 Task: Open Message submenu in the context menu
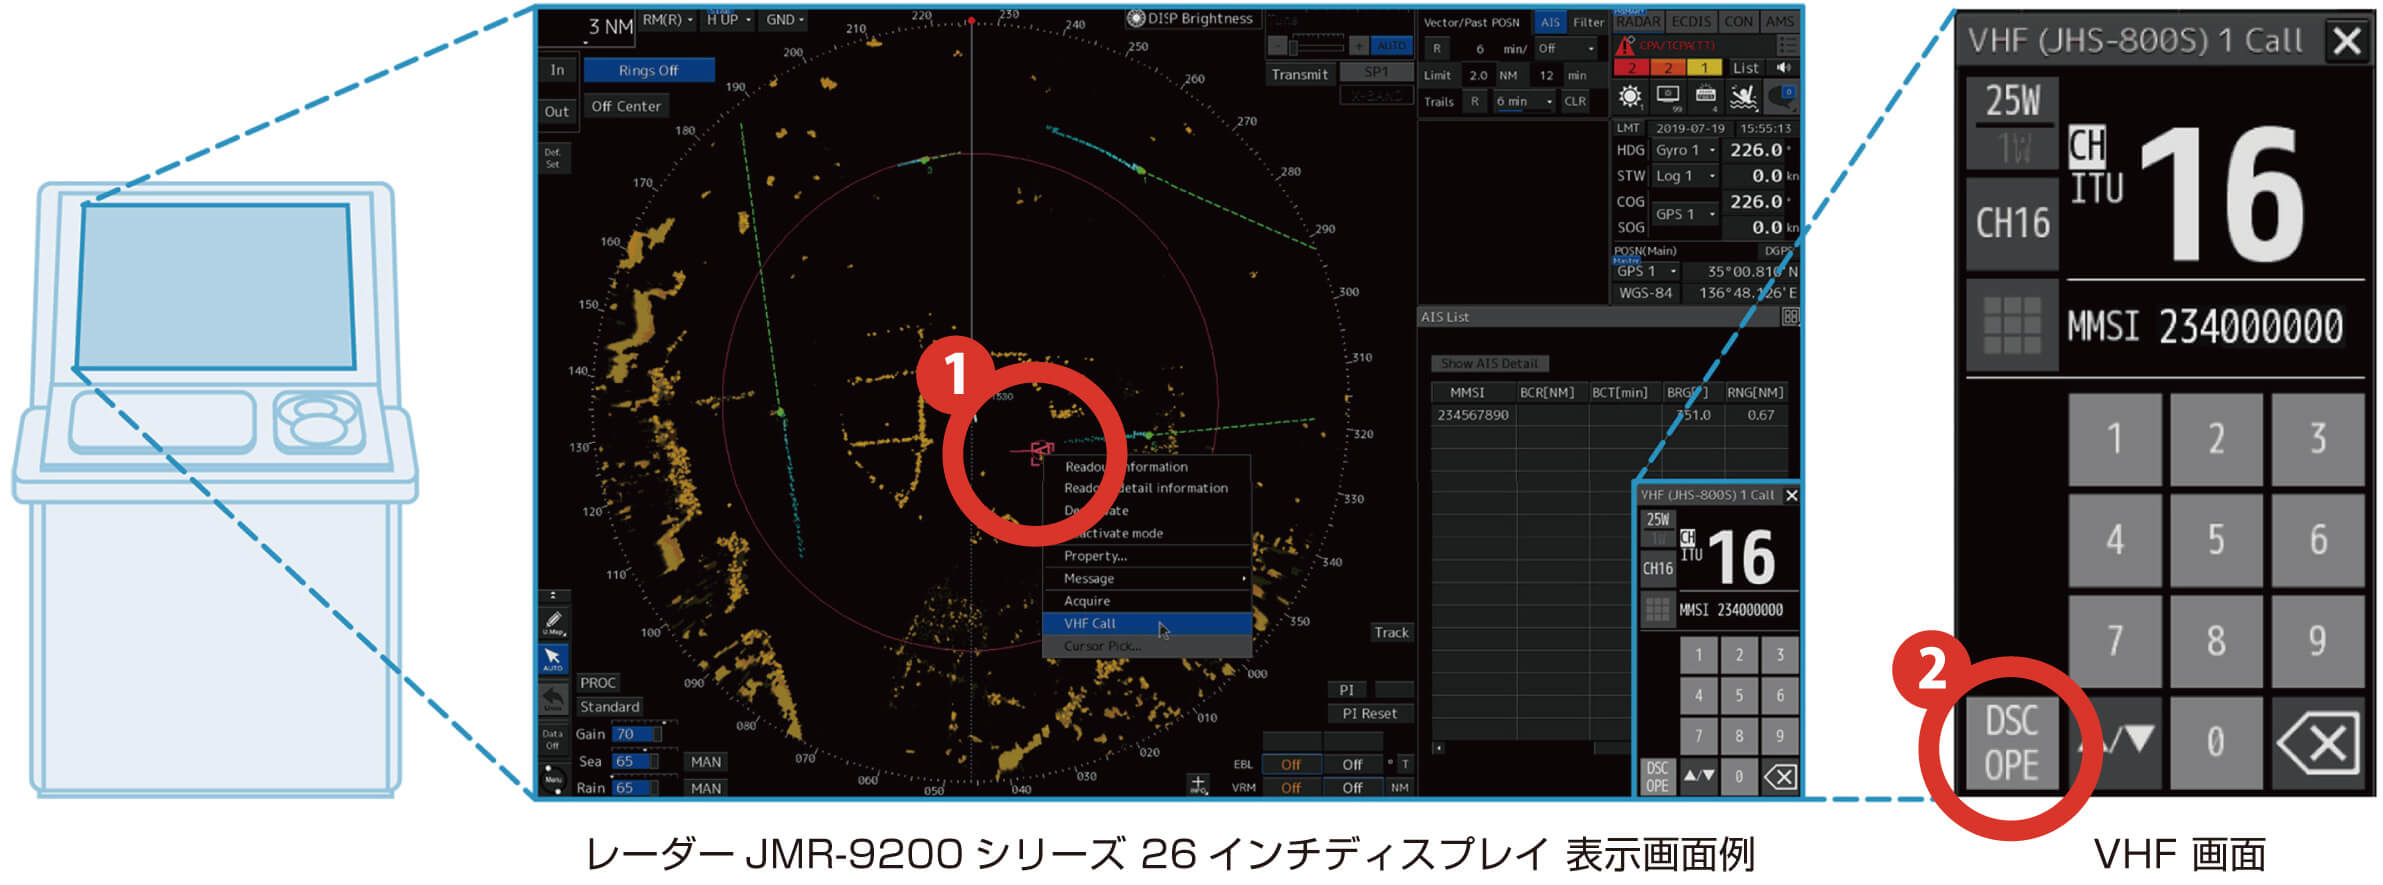point(1147,578)
